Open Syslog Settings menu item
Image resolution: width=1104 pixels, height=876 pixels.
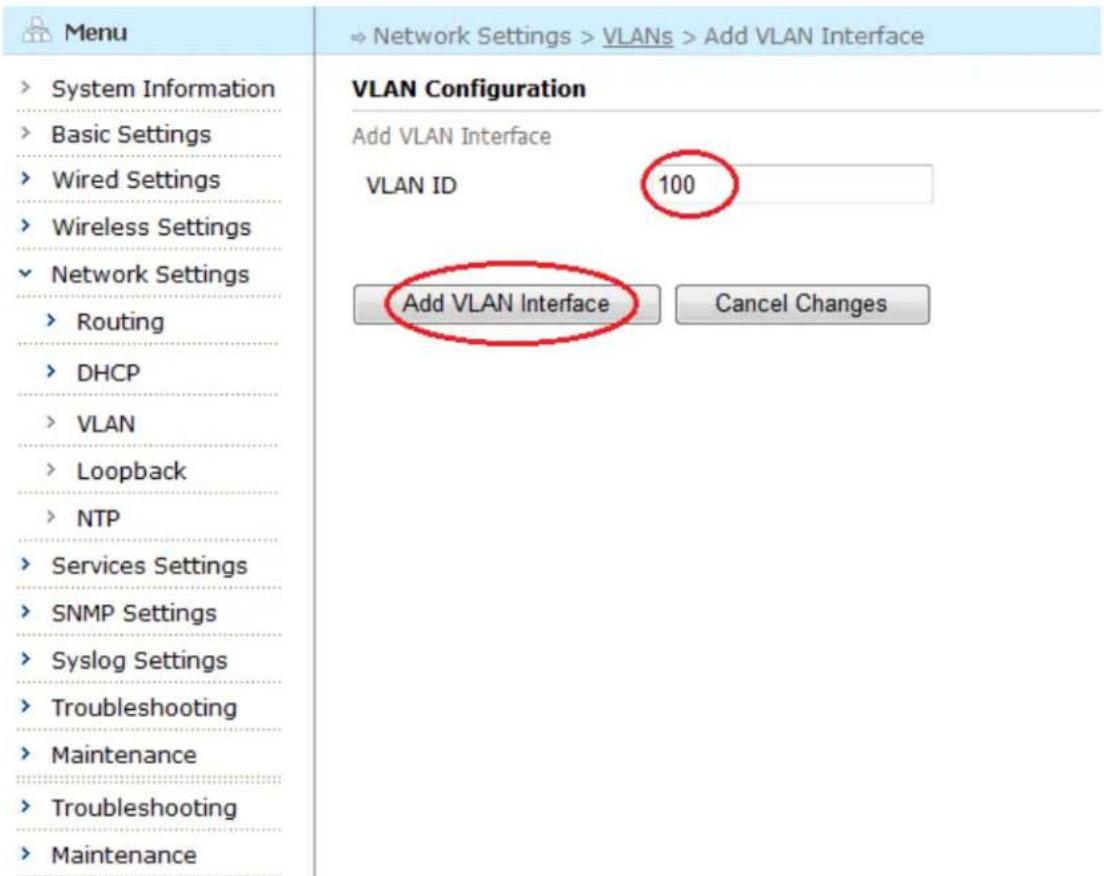pyautogui.click(x=139, y=661)
